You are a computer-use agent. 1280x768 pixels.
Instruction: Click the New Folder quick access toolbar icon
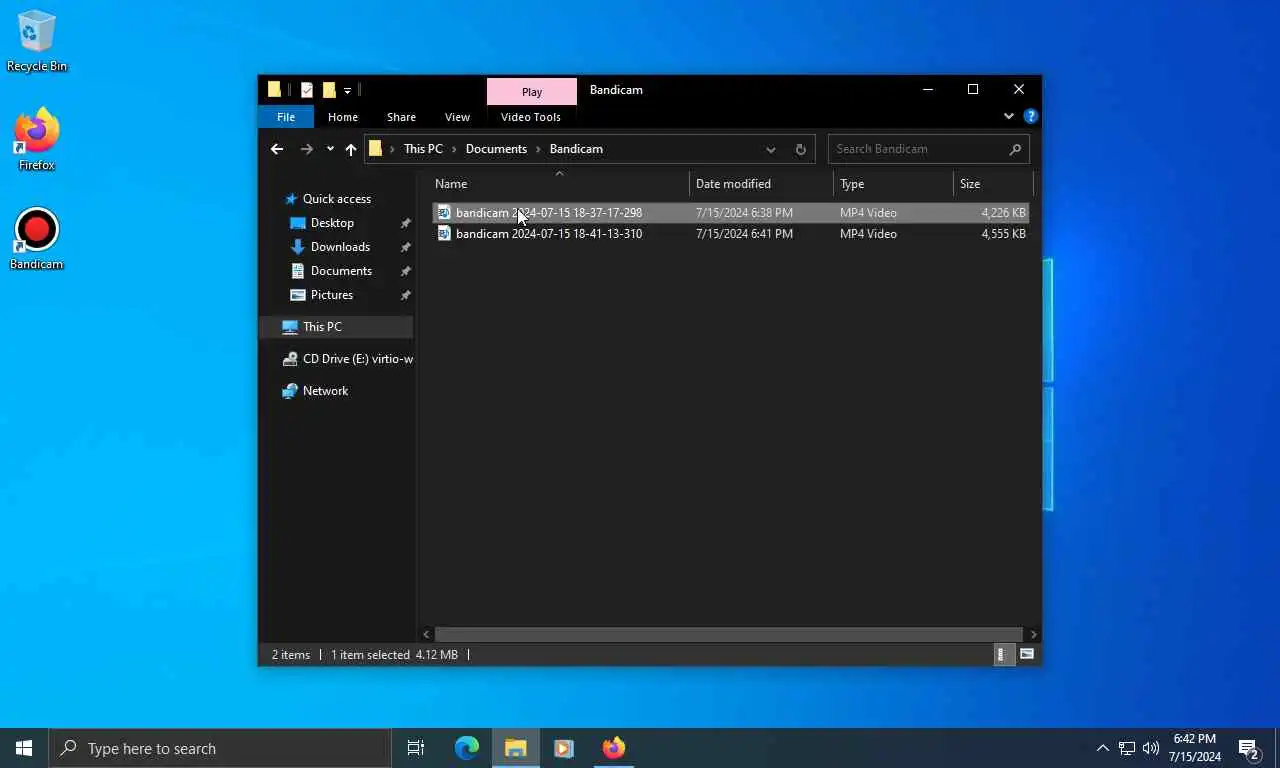pyautogui.click(x=329, y=90)
